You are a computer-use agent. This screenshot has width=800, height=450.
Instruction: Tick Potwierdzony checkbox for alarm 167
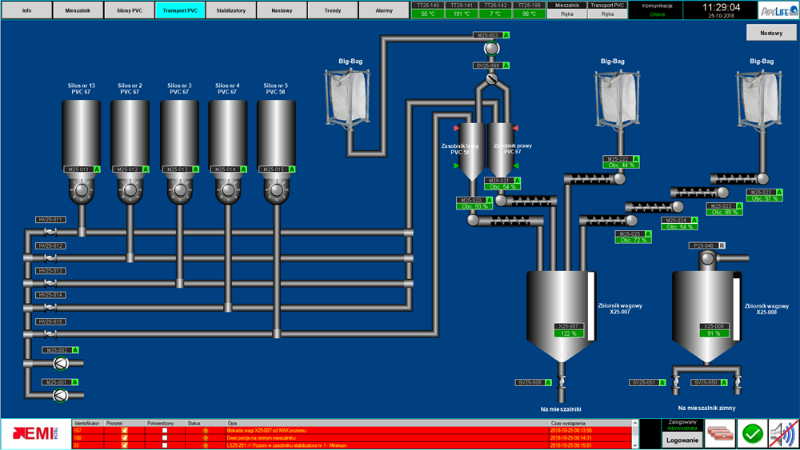pos(165,430)
